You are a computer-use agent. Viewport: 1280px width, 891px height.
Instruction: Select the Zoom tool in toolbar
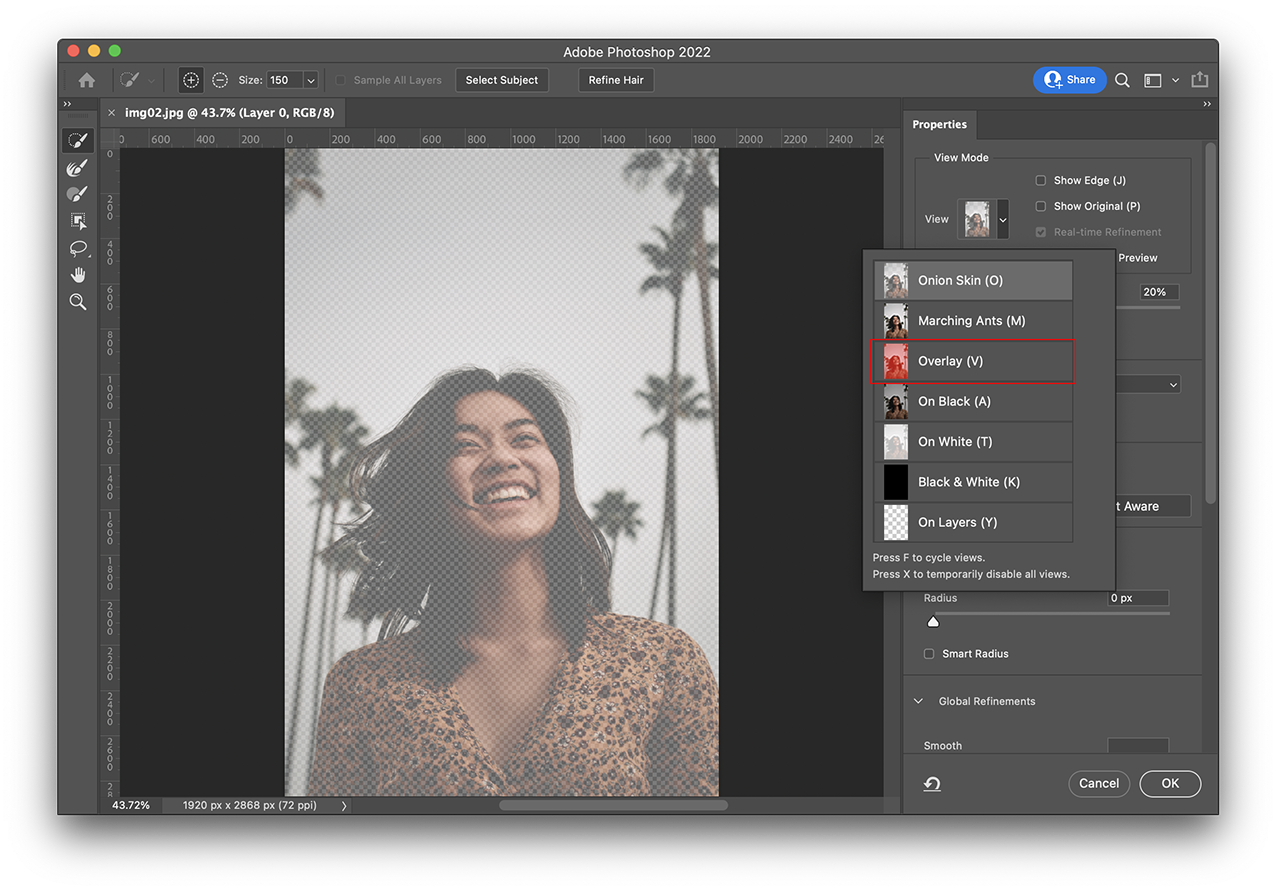click(x=77, y=302)
